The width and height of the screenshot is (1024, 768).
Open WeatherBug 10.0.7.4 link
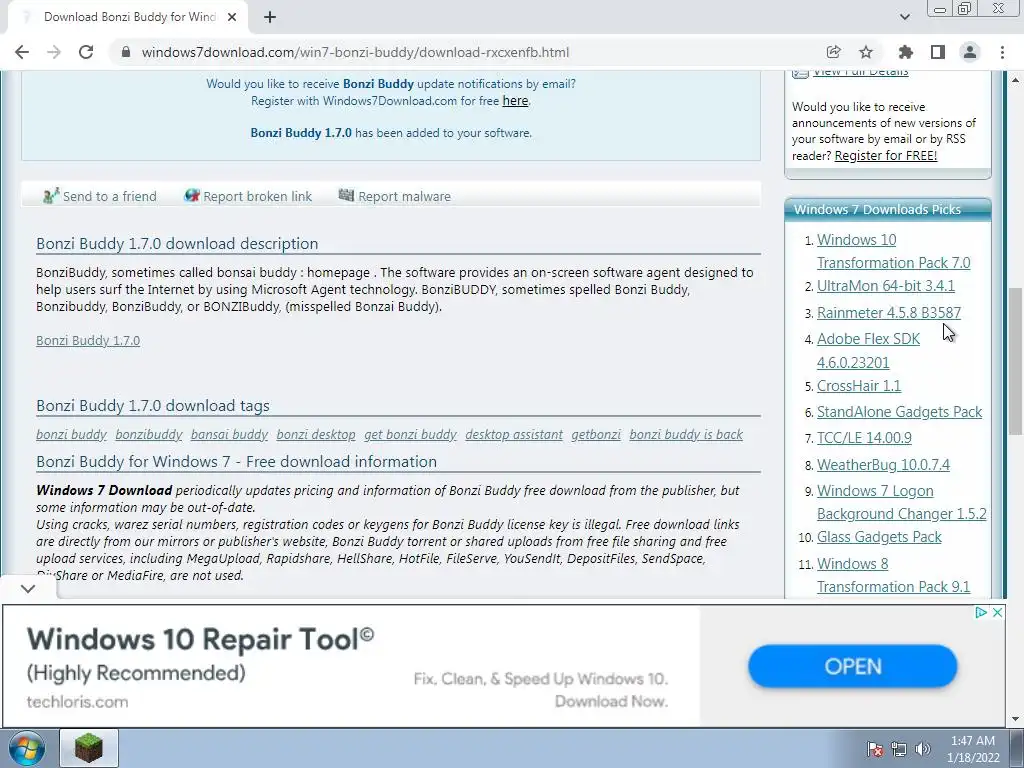pyautogui.click(x=883, y=464)
